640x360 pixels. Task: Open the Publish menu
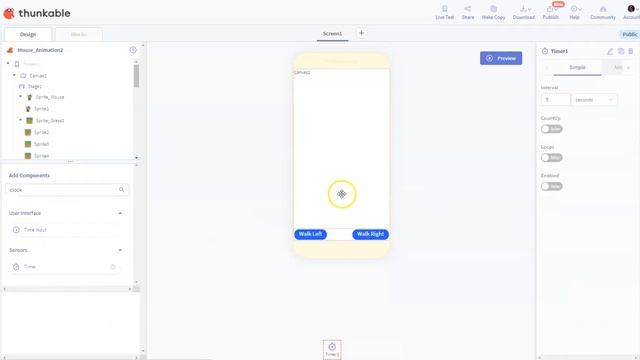pyautogui.click(x=550, y=12)
